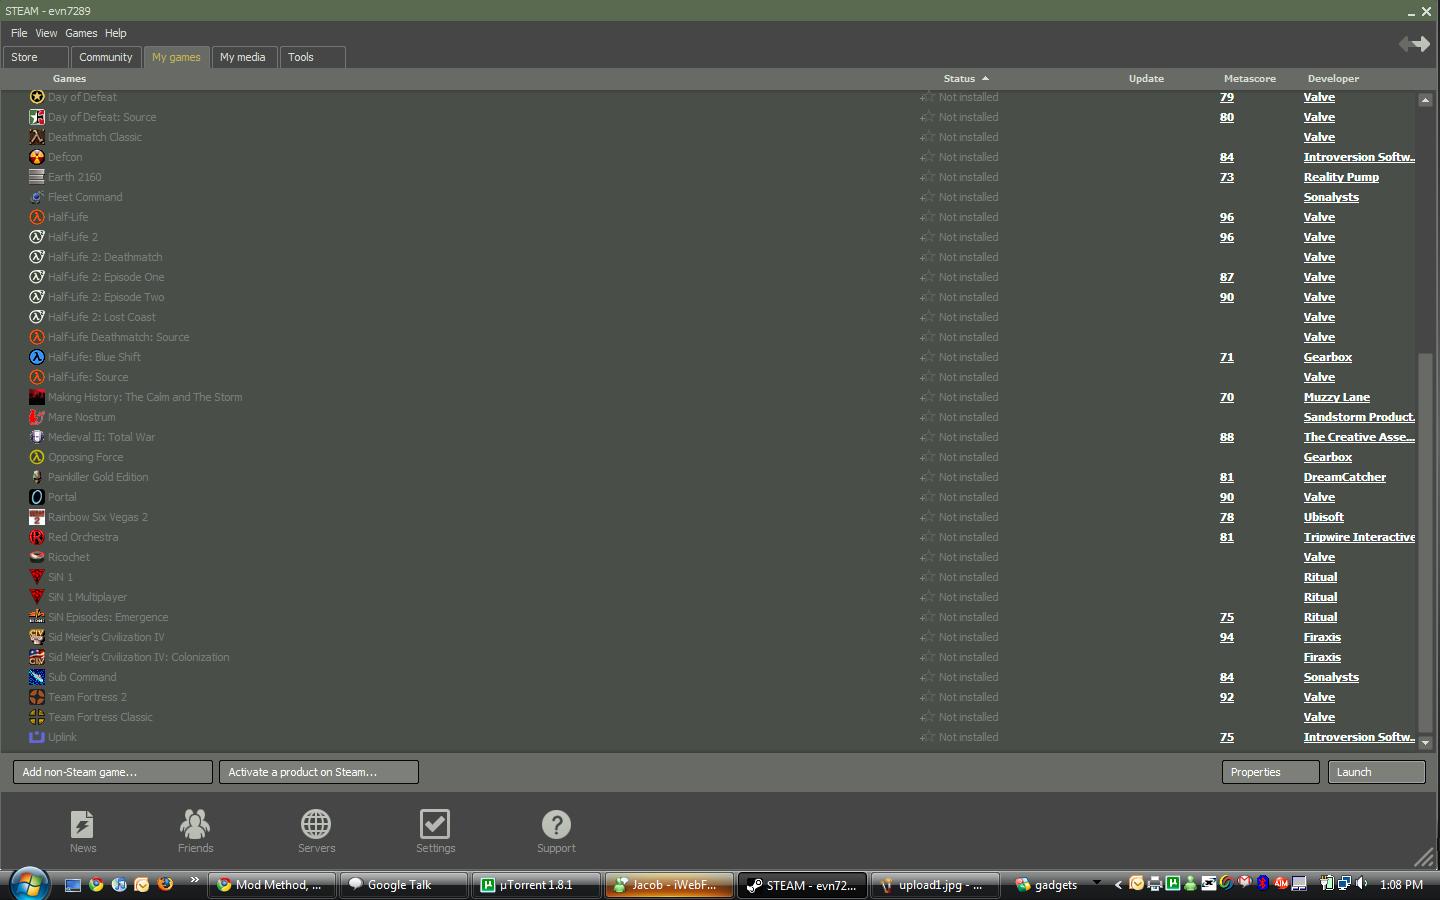The image size is (1440, 900).
Task: Click the Add non-Steam game button
Action: [x=113, y=772]
